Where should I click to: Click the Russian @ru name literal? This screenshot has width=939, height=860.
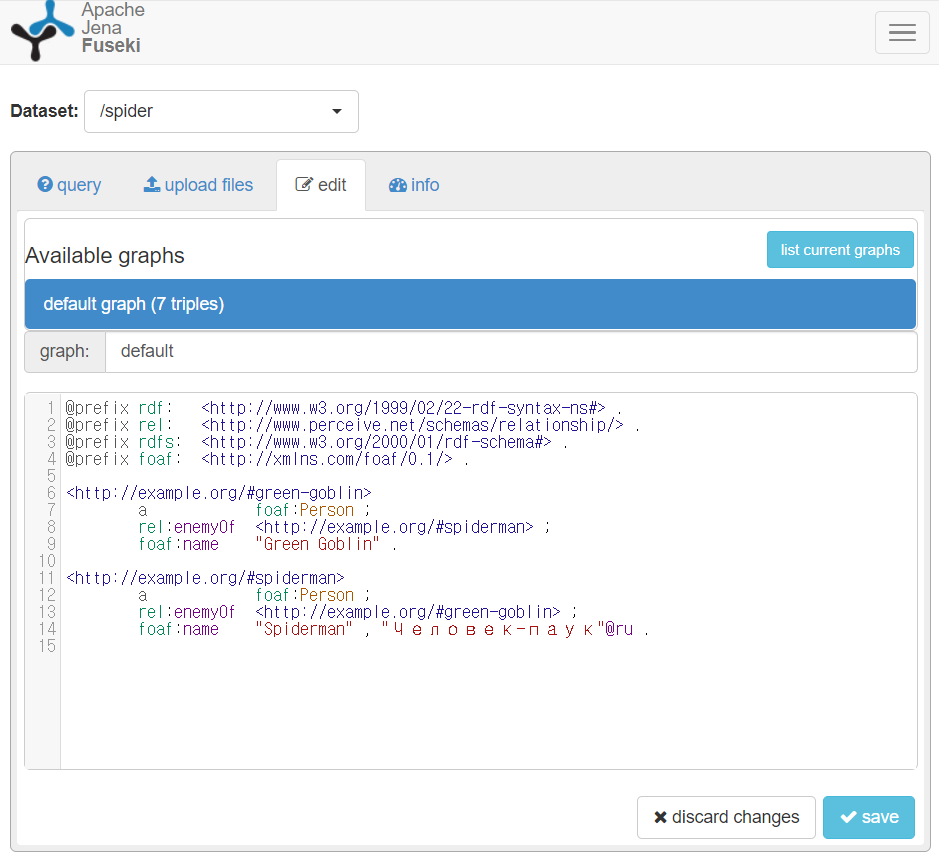pos(507,629)
